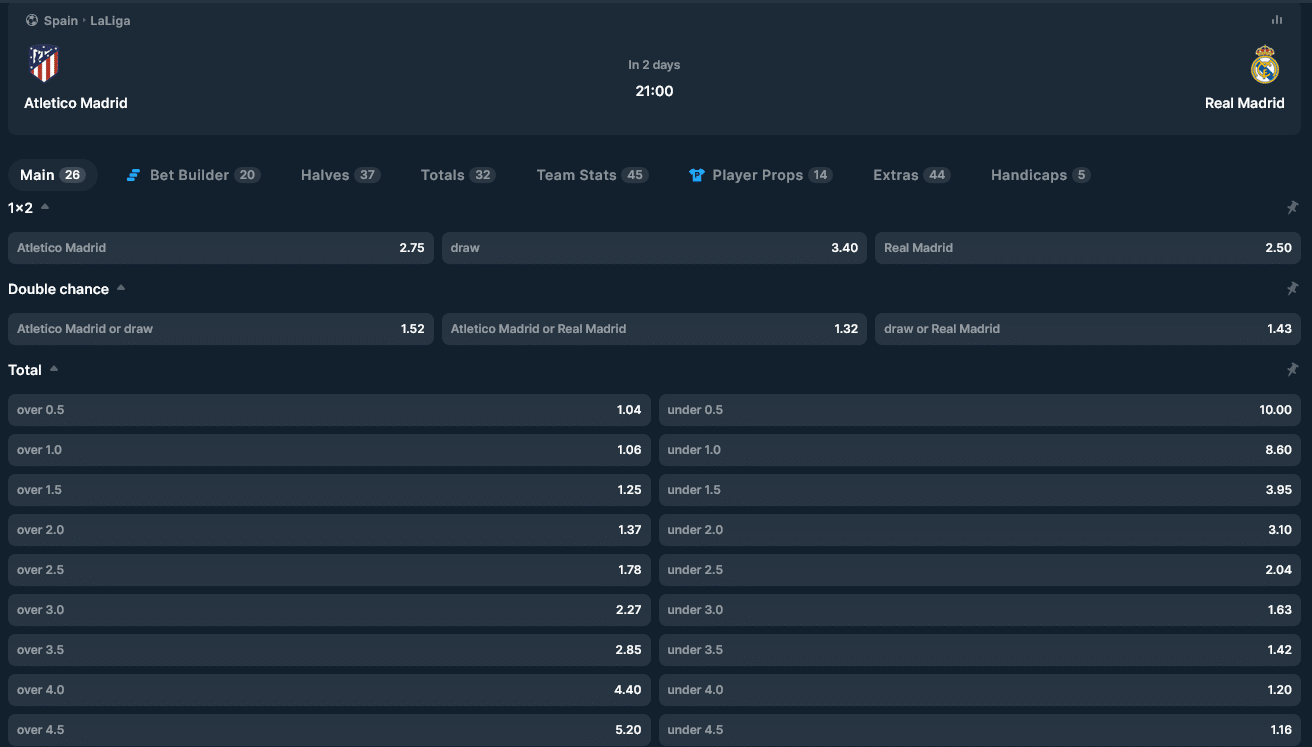Open the Handicaps tab
1312x747 pixels.
pyautogui.click(x=1040, y=175)
